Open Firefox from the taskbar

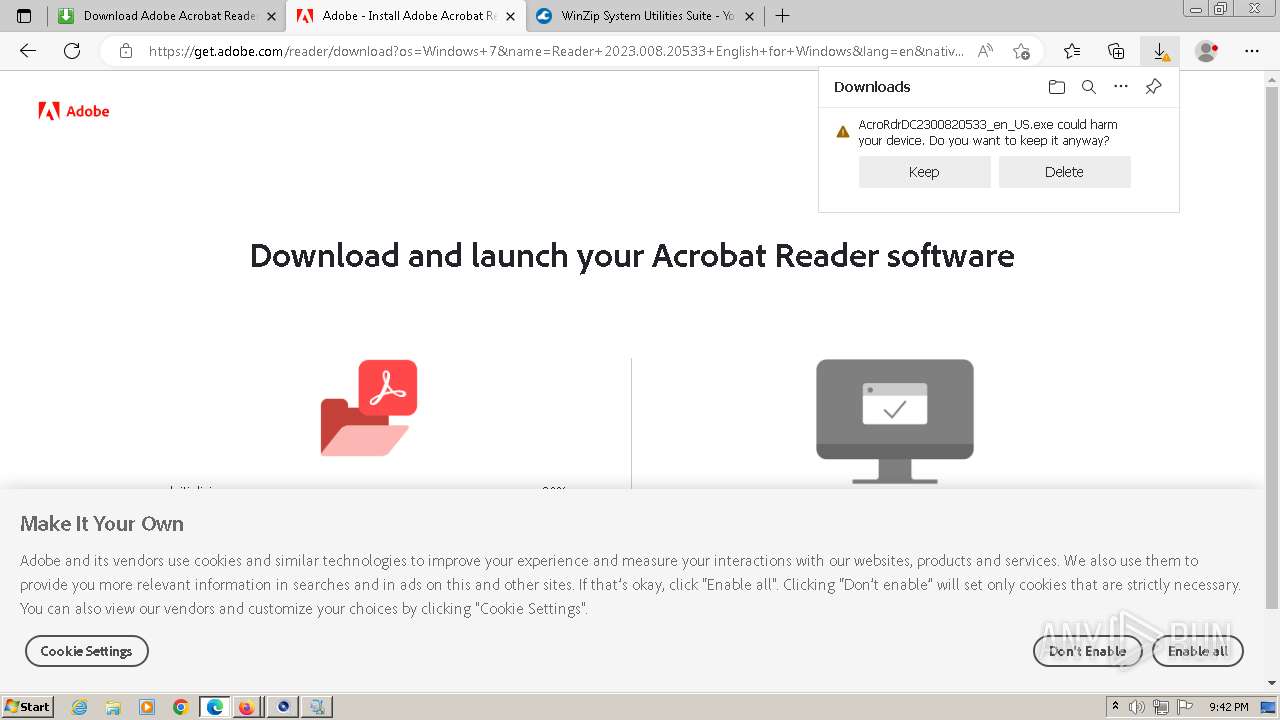point(246,707)
